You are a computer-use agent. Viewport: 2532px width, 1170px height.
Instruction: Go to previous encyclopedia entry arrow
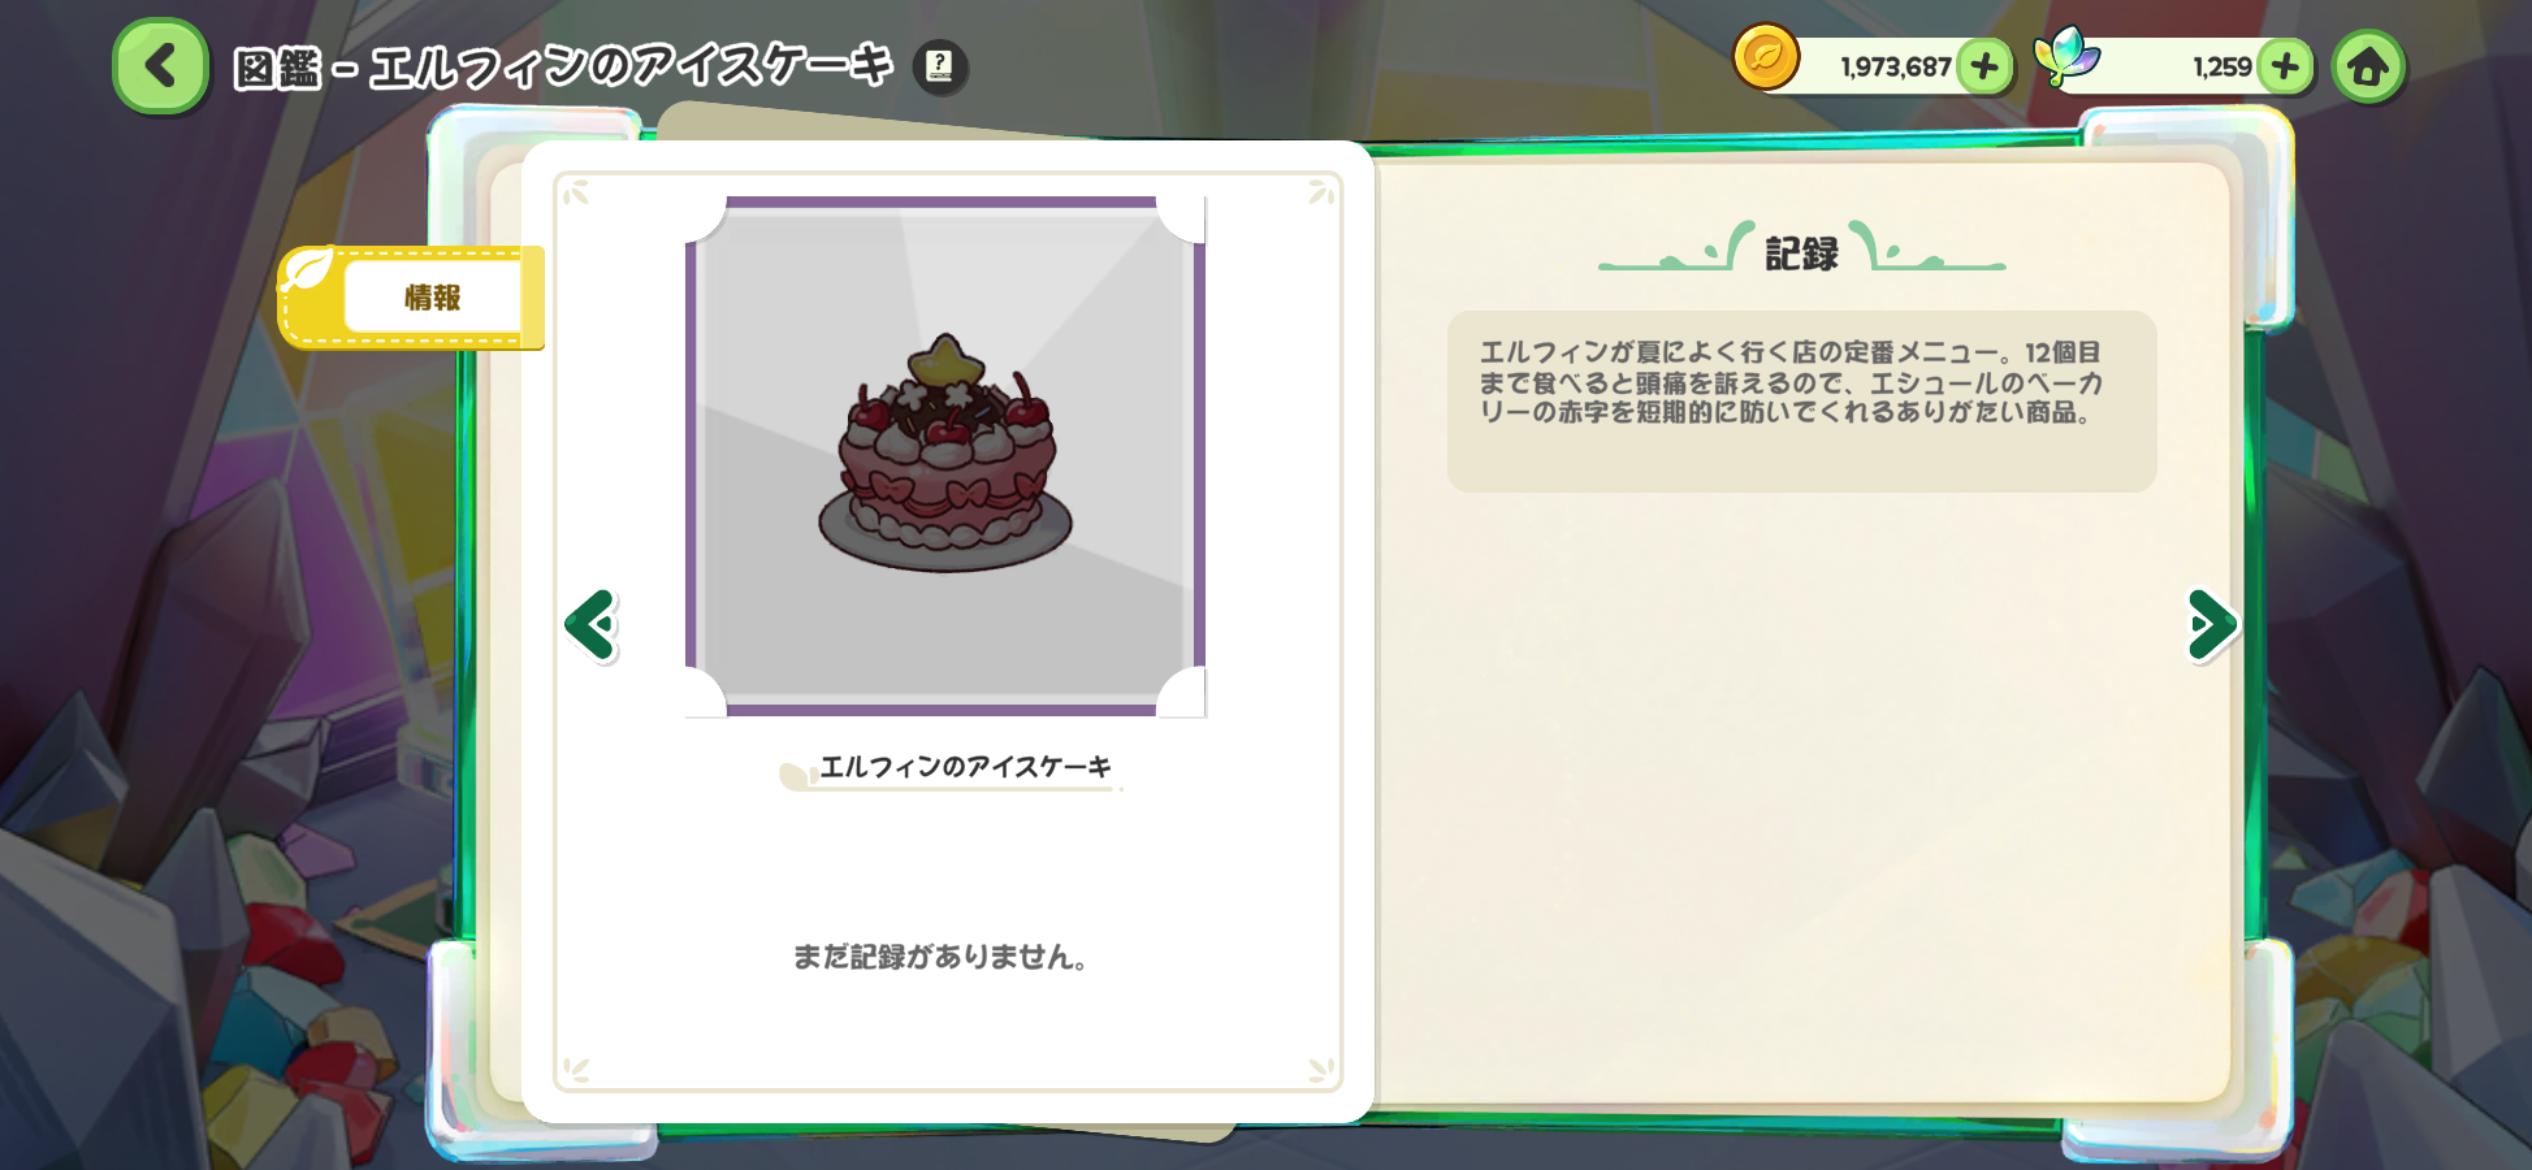pos(591,625)
